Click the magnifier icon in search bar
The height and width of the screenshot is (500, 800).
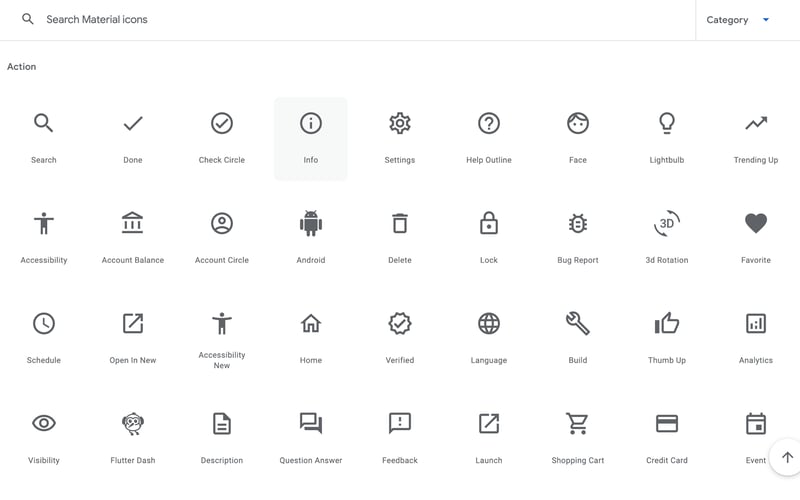point(28,19)
